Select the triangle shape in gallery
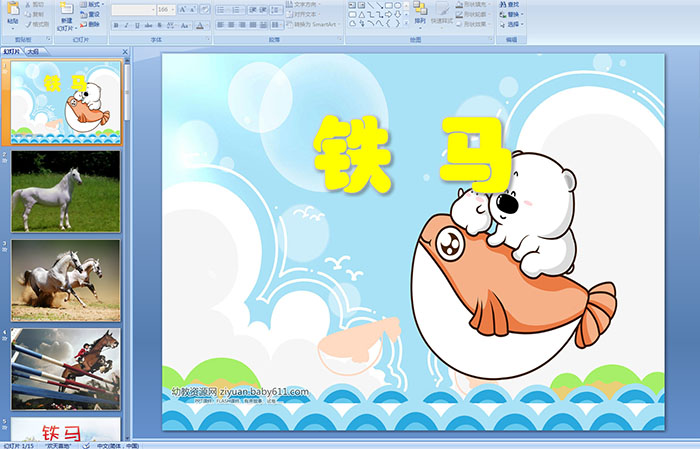The width and height of the screenshot is (700, 449). point(361,14)
